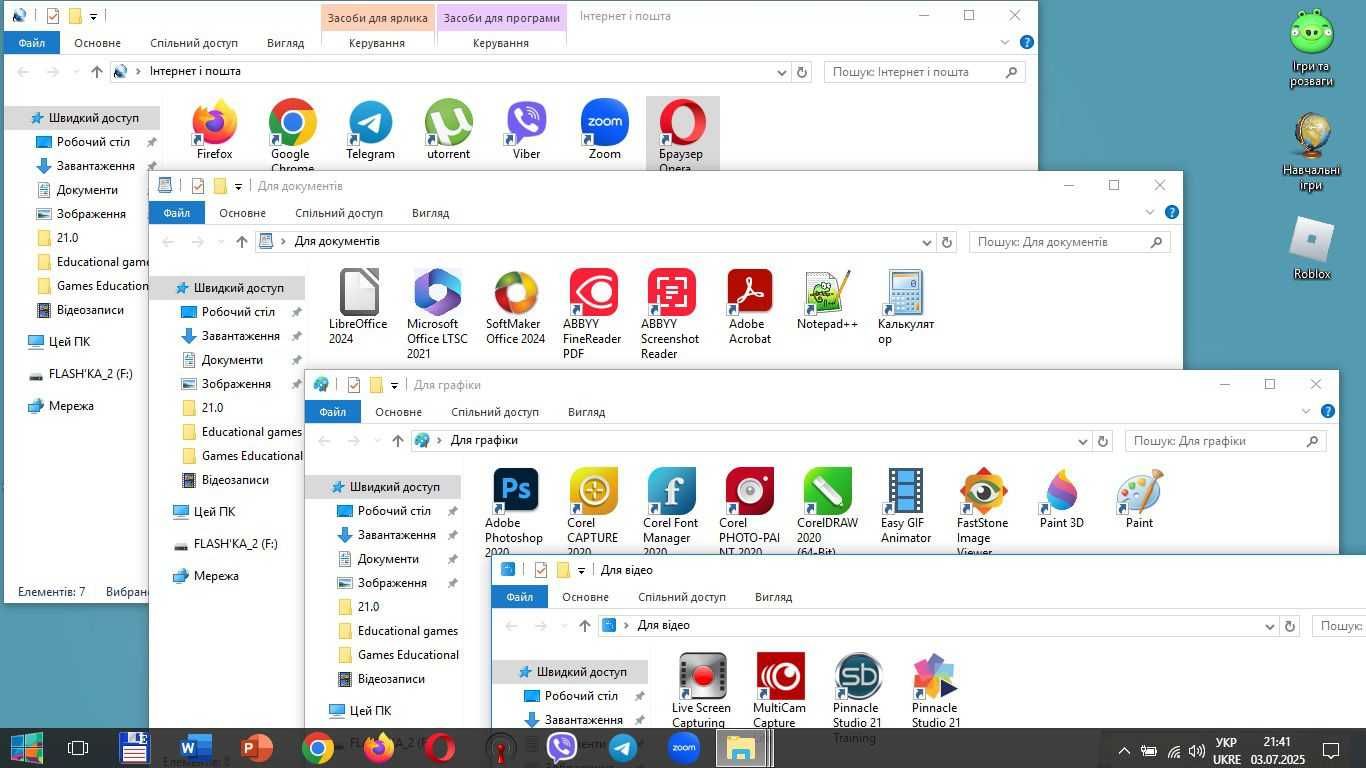This screenshot has height=768, width=1366.
Task: Open Help in the Для графіки window
Action: pyautogui.click(x=1328, y=411)
